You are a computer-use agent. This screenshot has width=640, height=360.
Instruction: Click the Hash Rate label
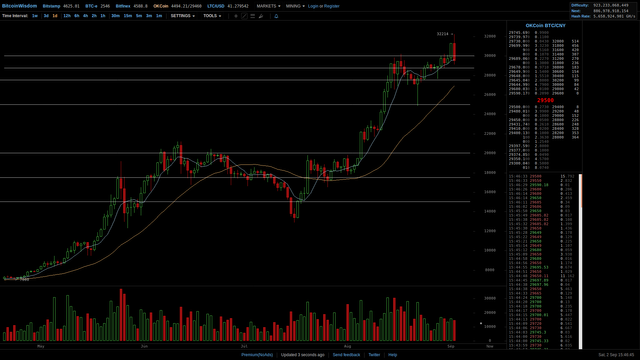(581, 16)
